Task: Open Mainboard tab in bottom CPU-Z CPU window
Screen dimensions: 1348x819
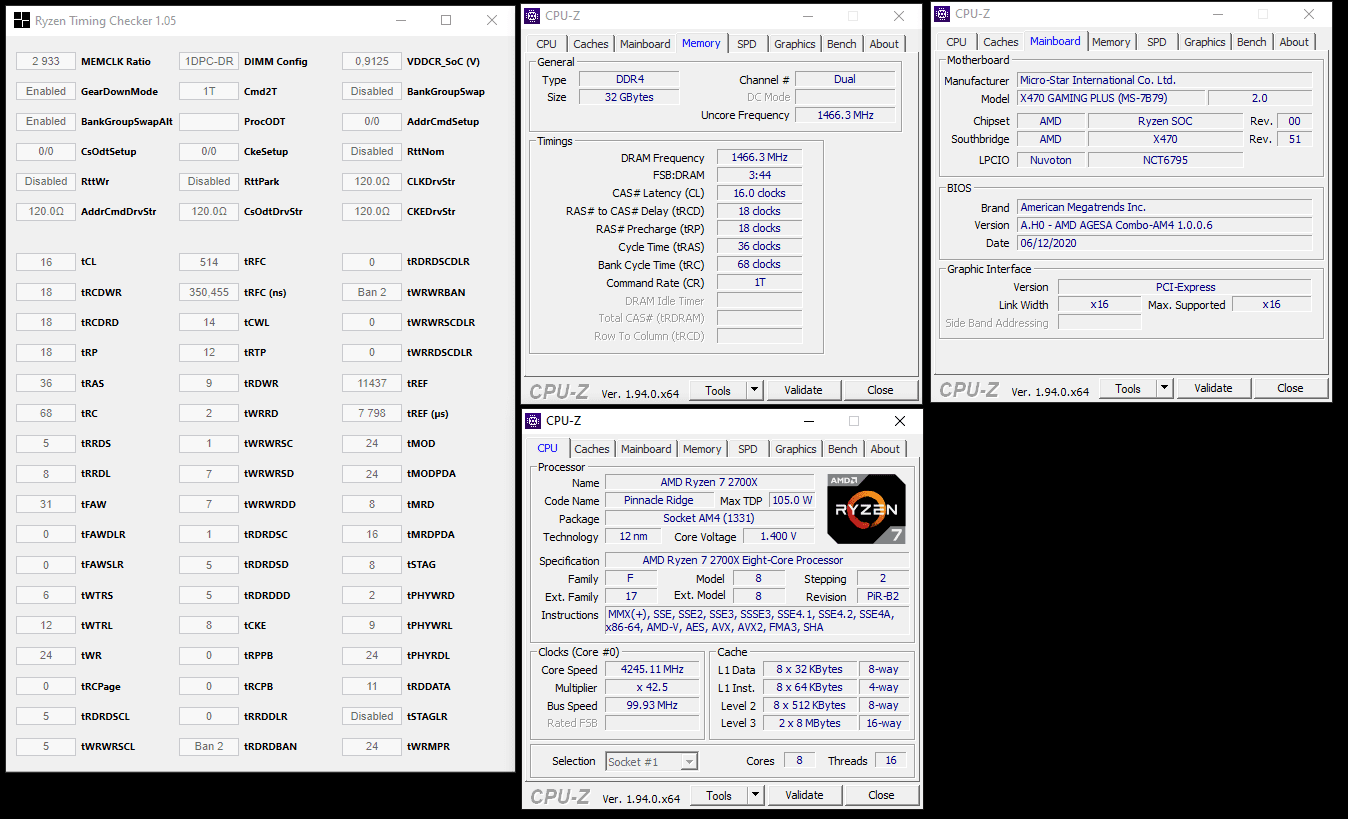Action: (x=646, y=449)
